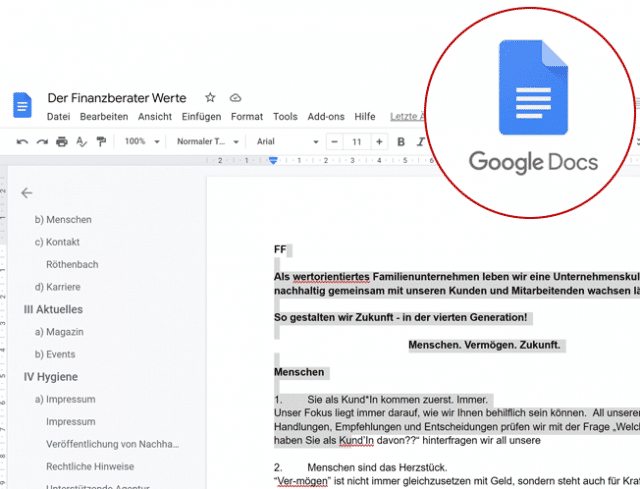Viewport: 640px width, 489px height.
Task: Toggle italic formatting
Action: [x=420, y=142]
